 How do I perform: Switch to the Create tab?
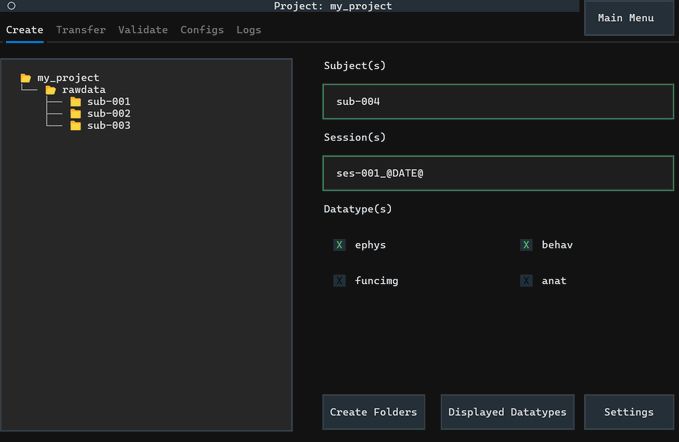(25, 30)
